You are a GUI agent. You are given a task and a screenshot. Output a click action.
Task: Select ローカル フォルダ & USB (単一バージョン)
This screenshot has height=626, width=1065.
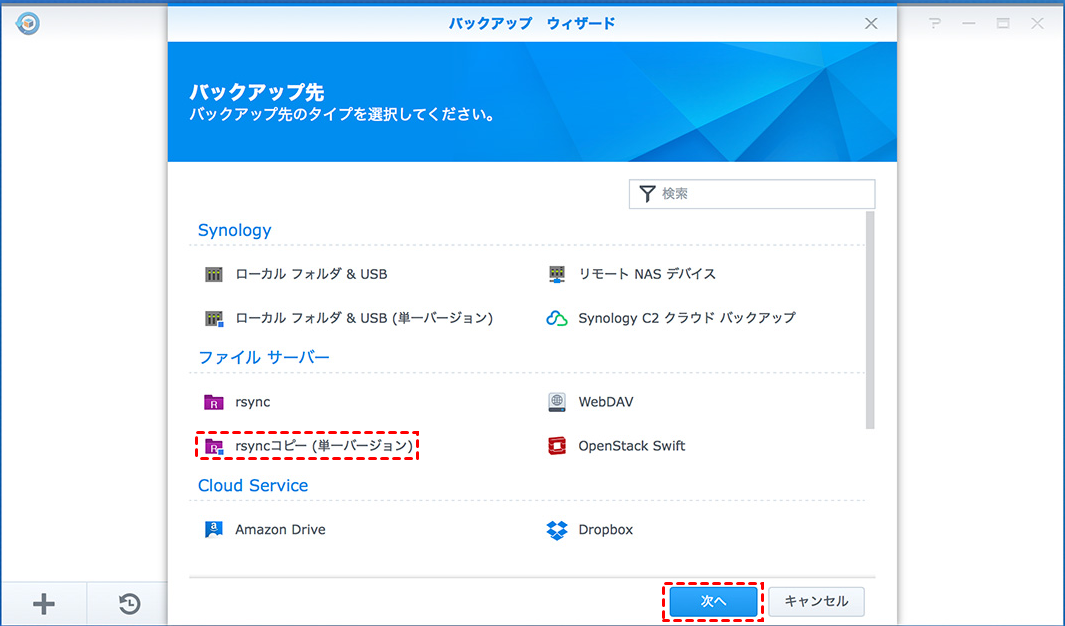point(364,318)
